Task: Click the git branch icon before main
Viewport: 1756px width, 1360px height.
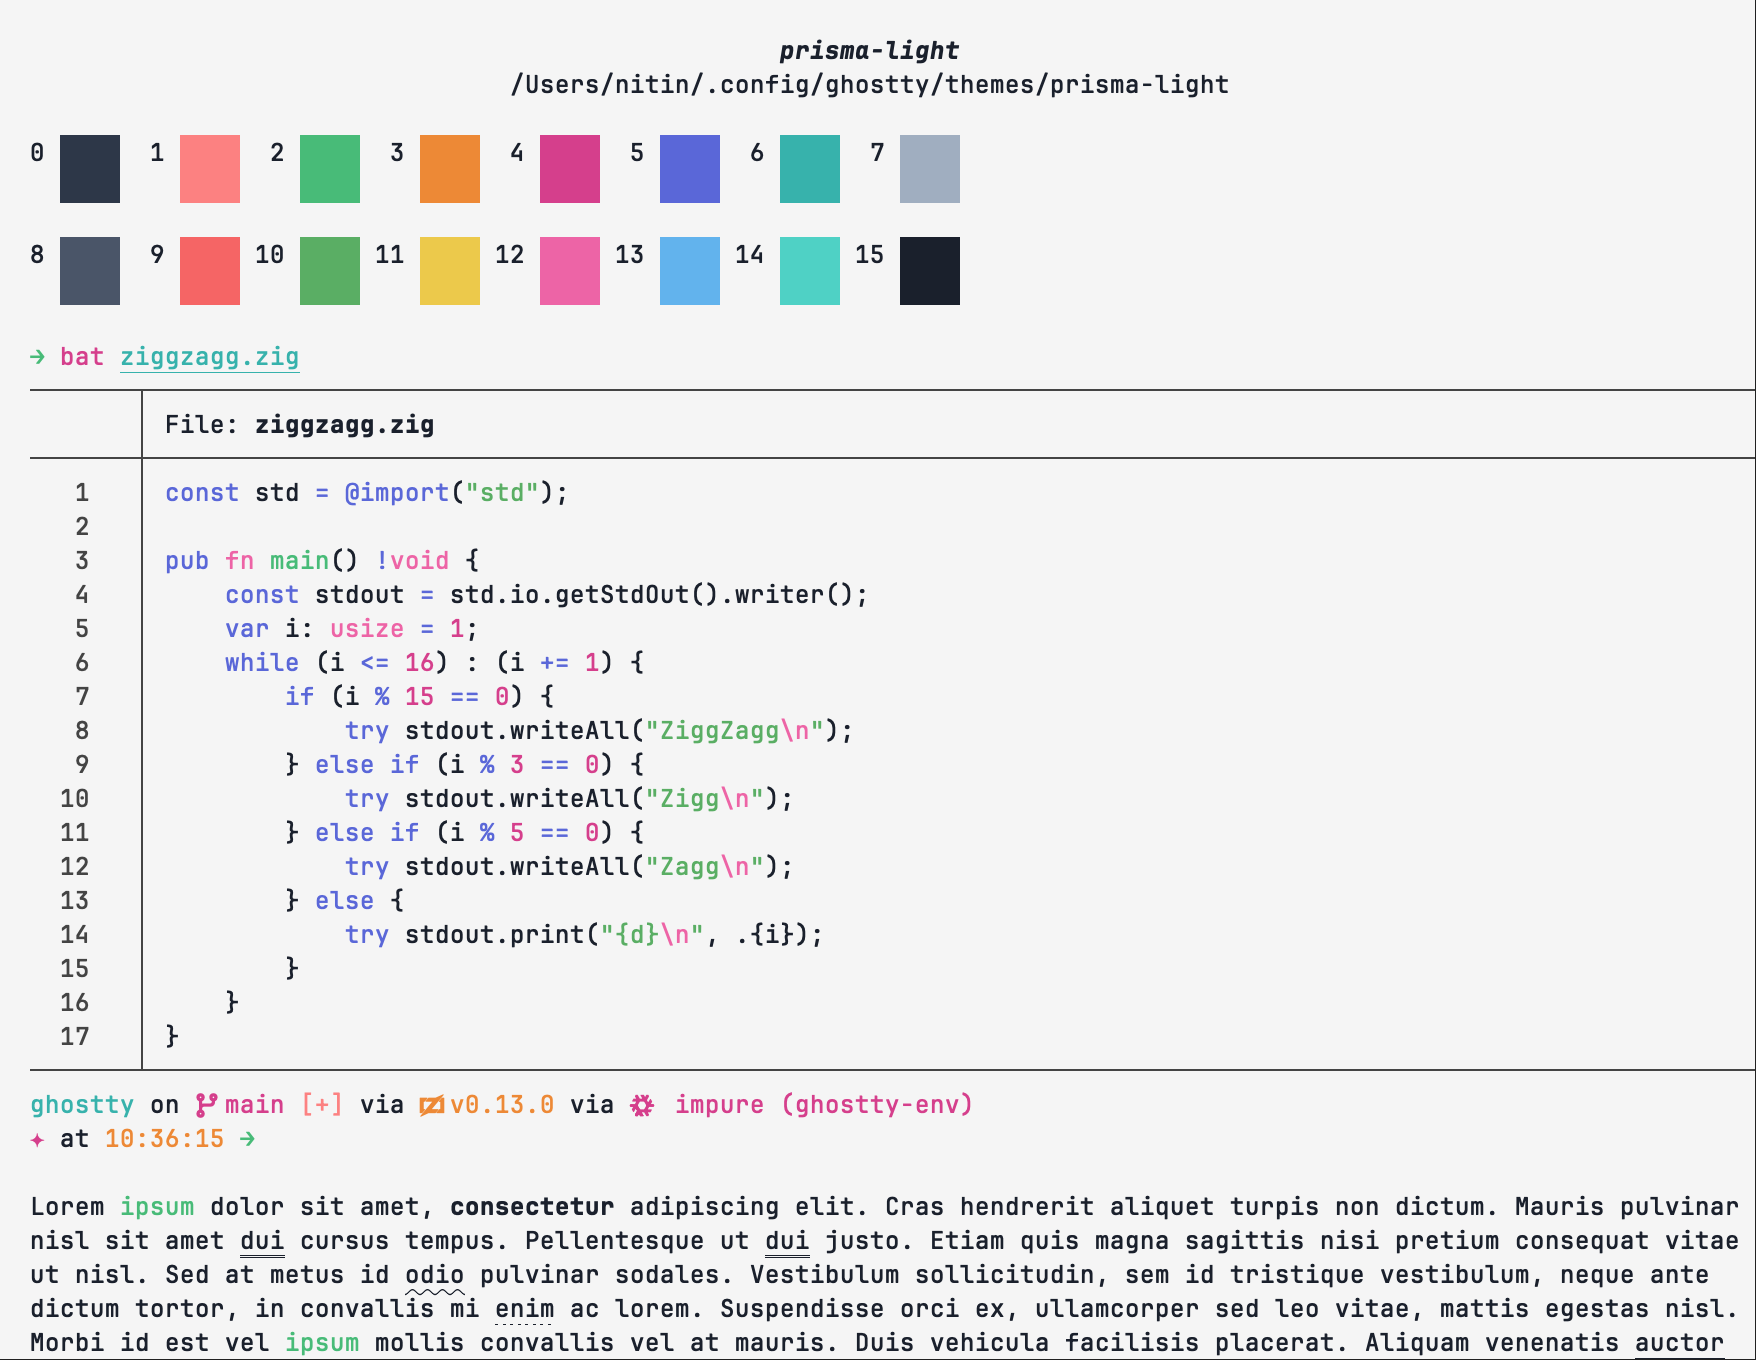Action: 206,1105
